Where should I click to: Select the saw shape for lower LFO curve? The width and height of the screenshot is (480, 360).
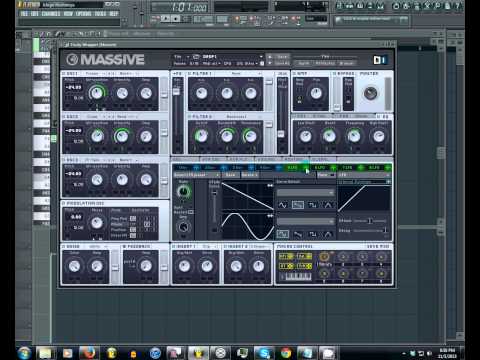pyautogui.click(x=298, y=234)
